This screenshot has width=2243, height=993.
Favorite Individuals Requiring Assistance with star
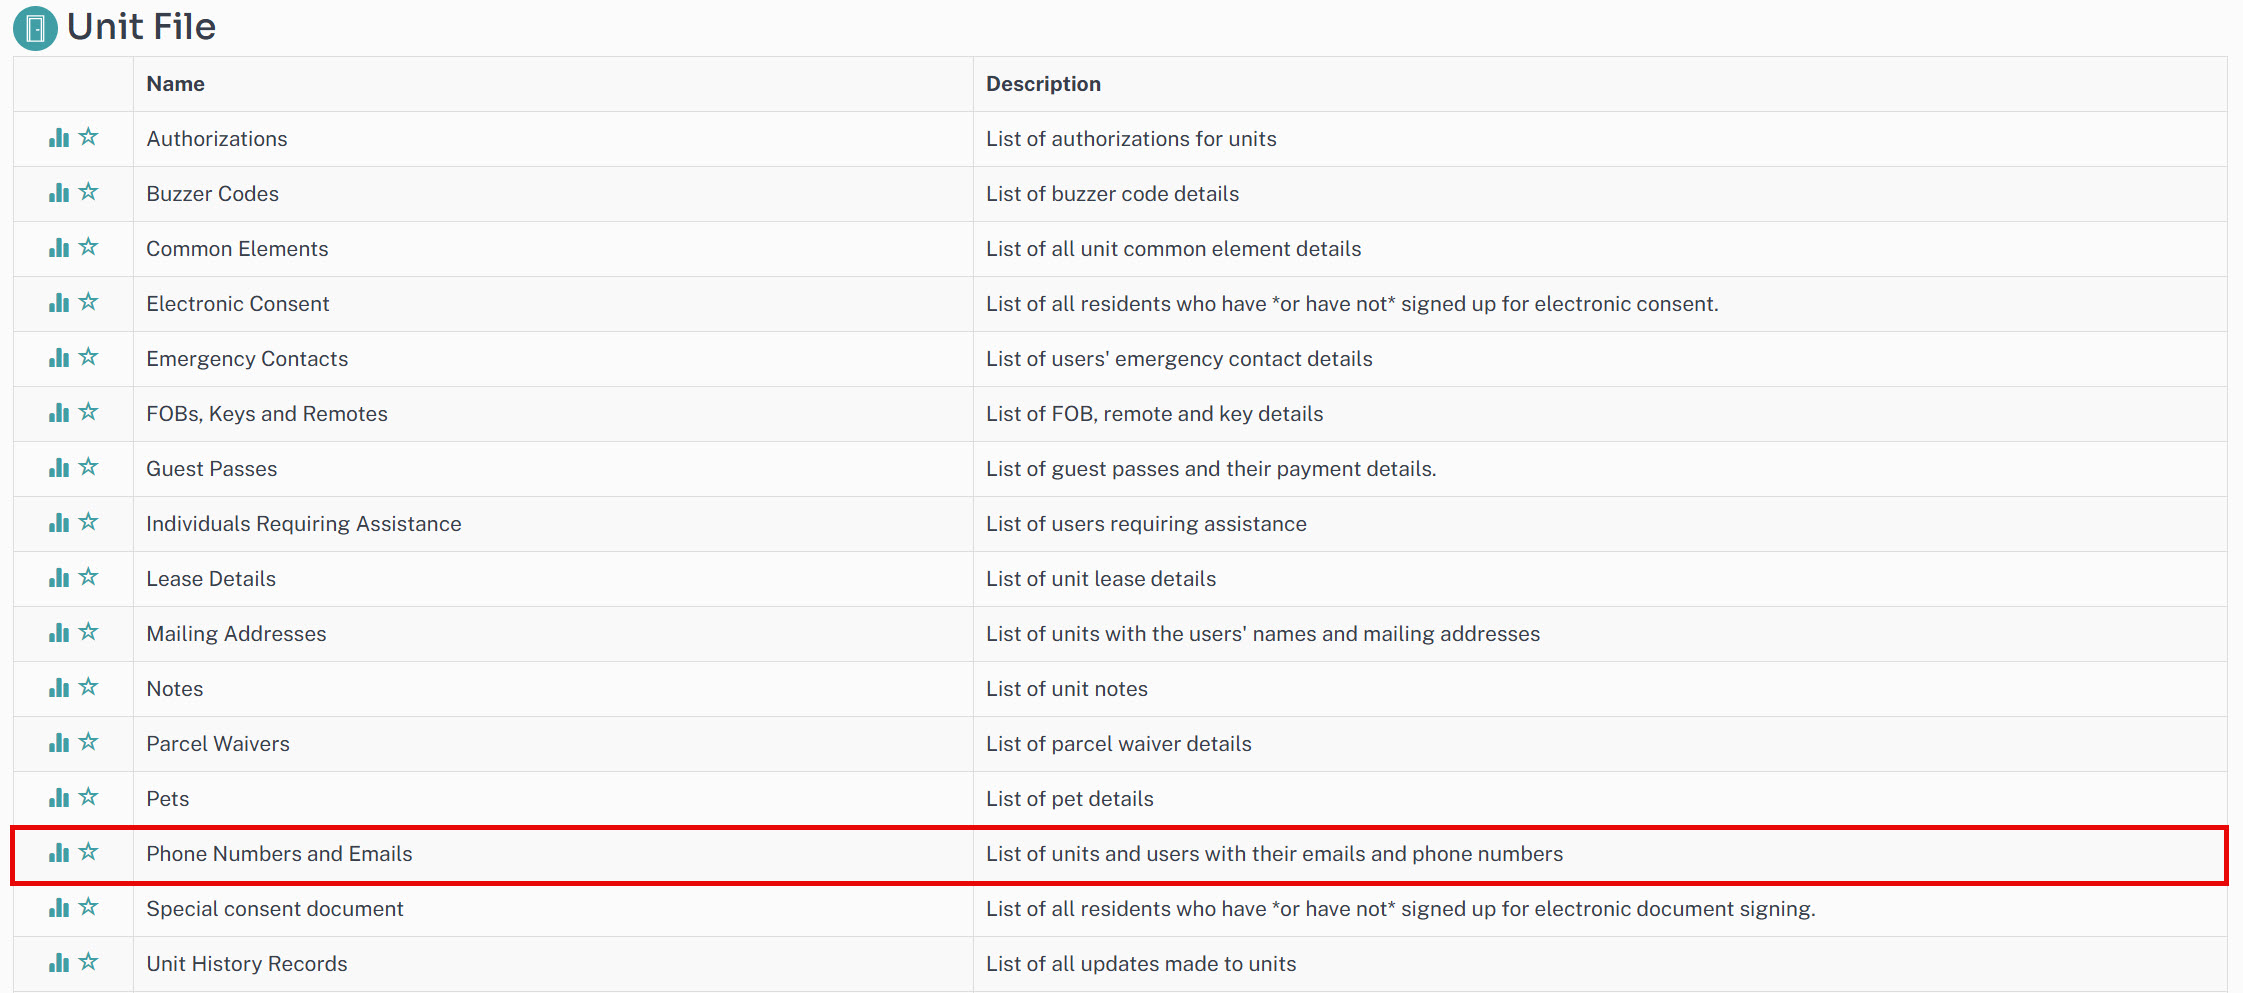click(x=89, y=522)
